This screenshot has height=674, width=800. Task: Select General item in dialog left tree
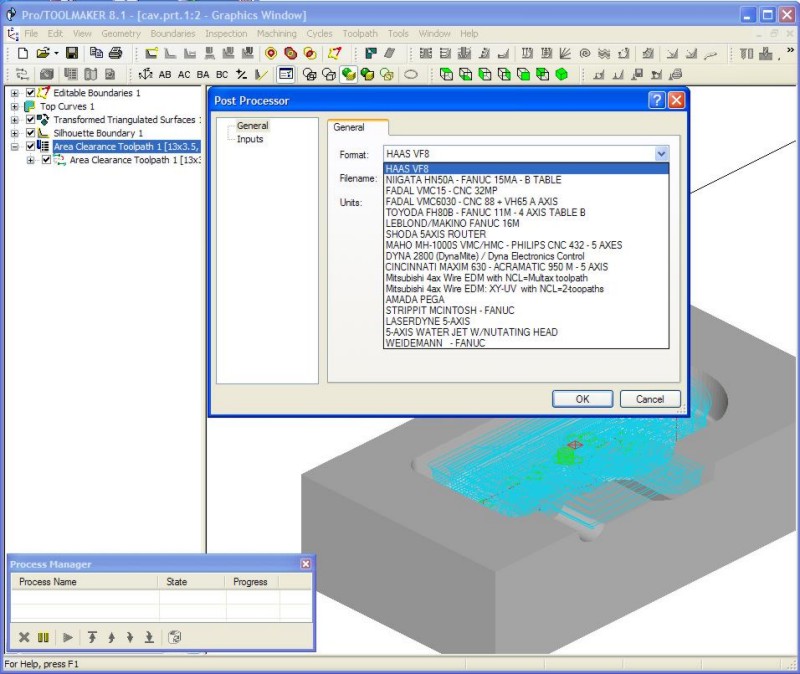(253, 126)
